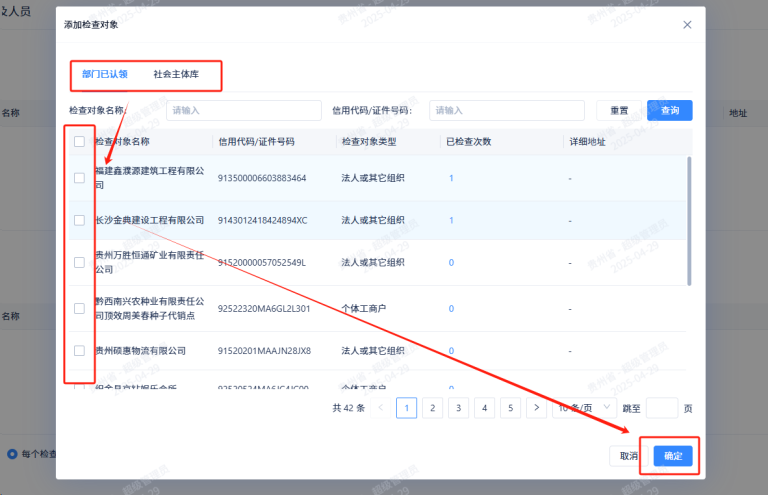The image size is (768, 495).
Task: Open inspection count 0 for 贵州硕惠物流有限公司
Action: pos(451,351)
